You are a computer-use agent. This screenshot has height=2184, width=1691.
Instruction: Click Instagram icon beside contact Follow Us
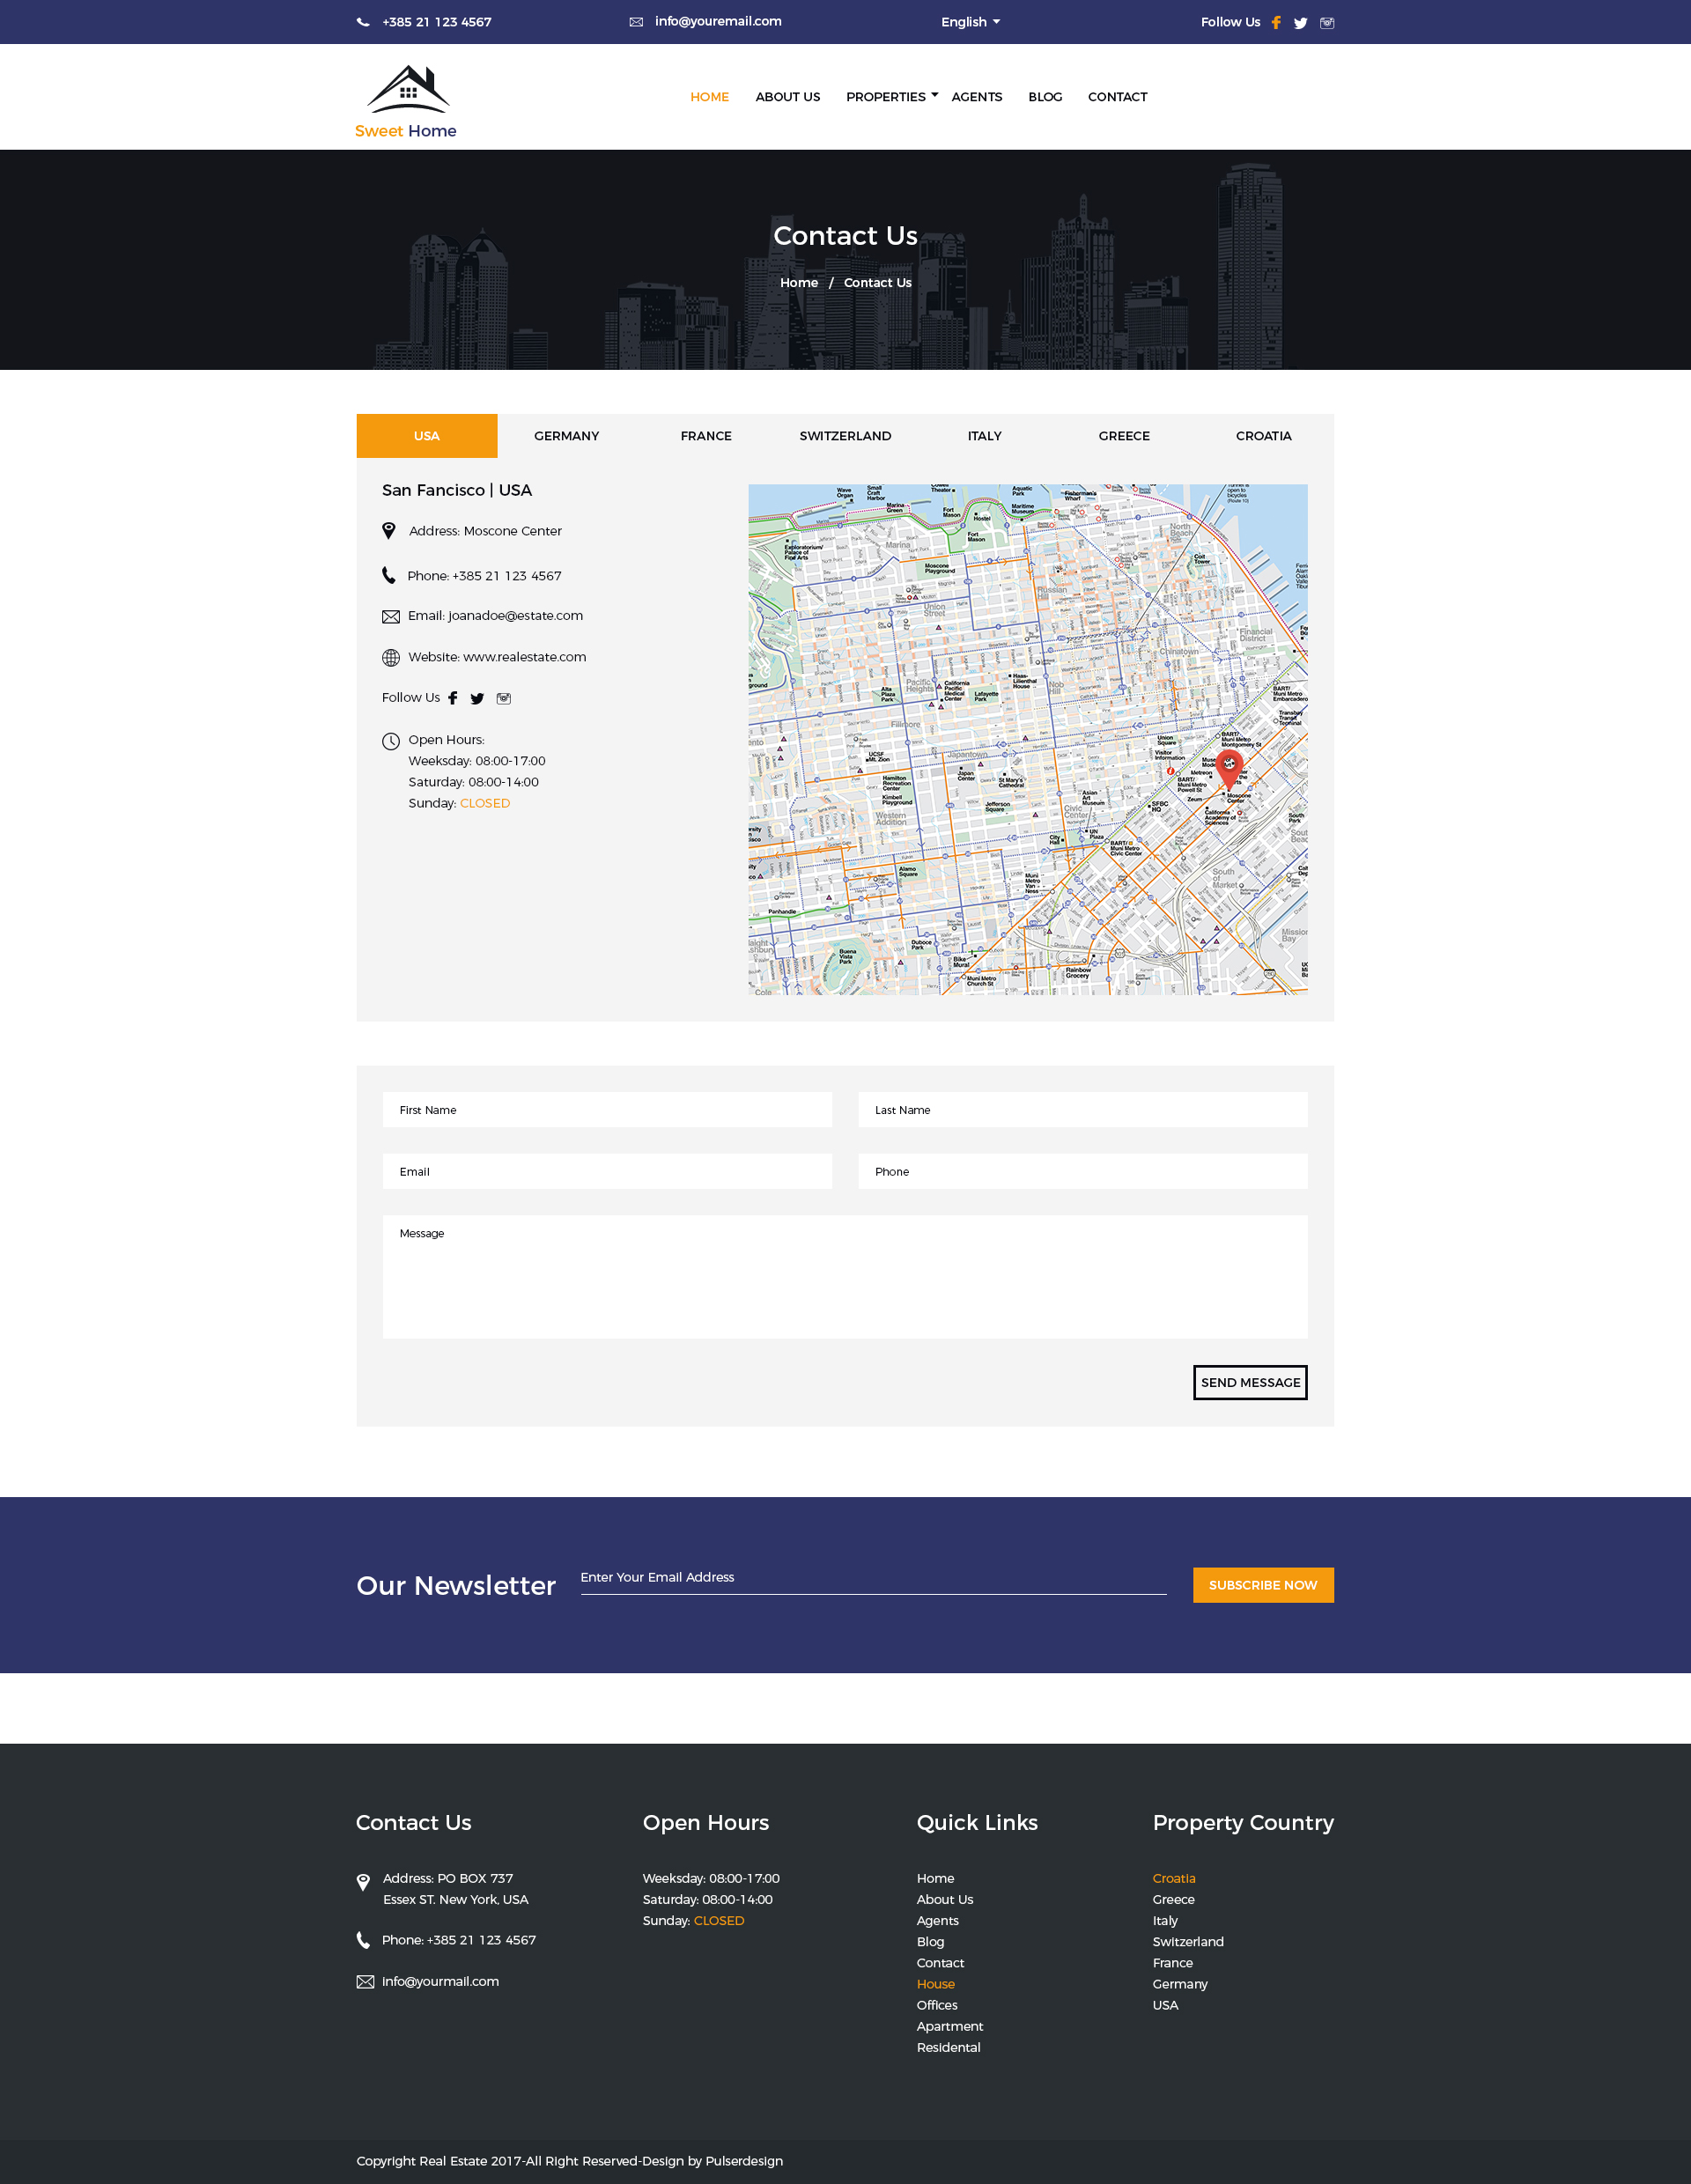click(x=504, y=699)
